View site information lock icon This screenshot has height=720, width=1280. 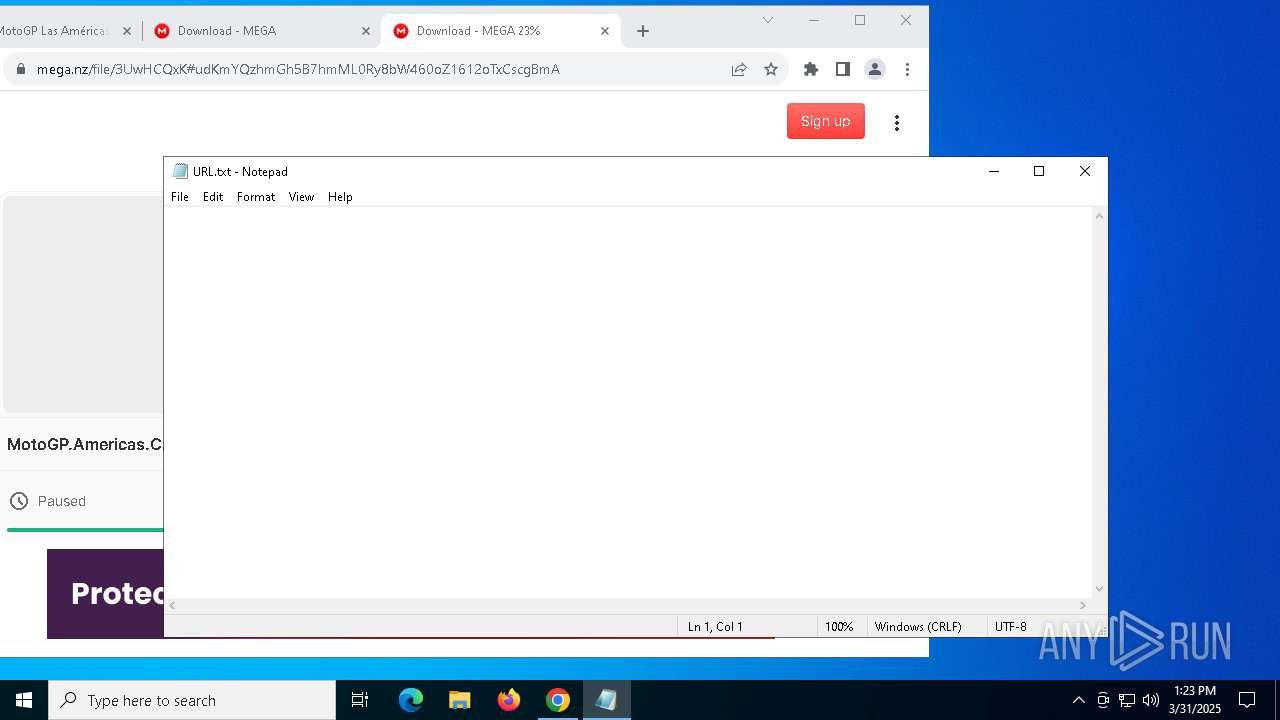(19, 69)
